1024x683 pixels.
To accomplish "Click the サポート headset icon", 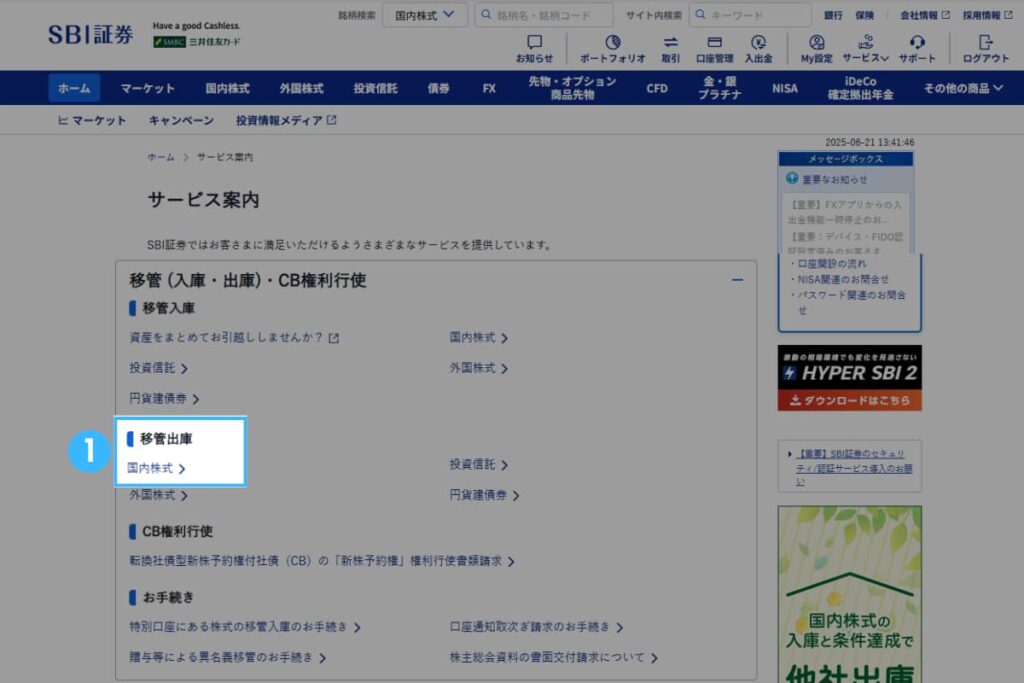I will pyautogui.click(x=917, y=44).
